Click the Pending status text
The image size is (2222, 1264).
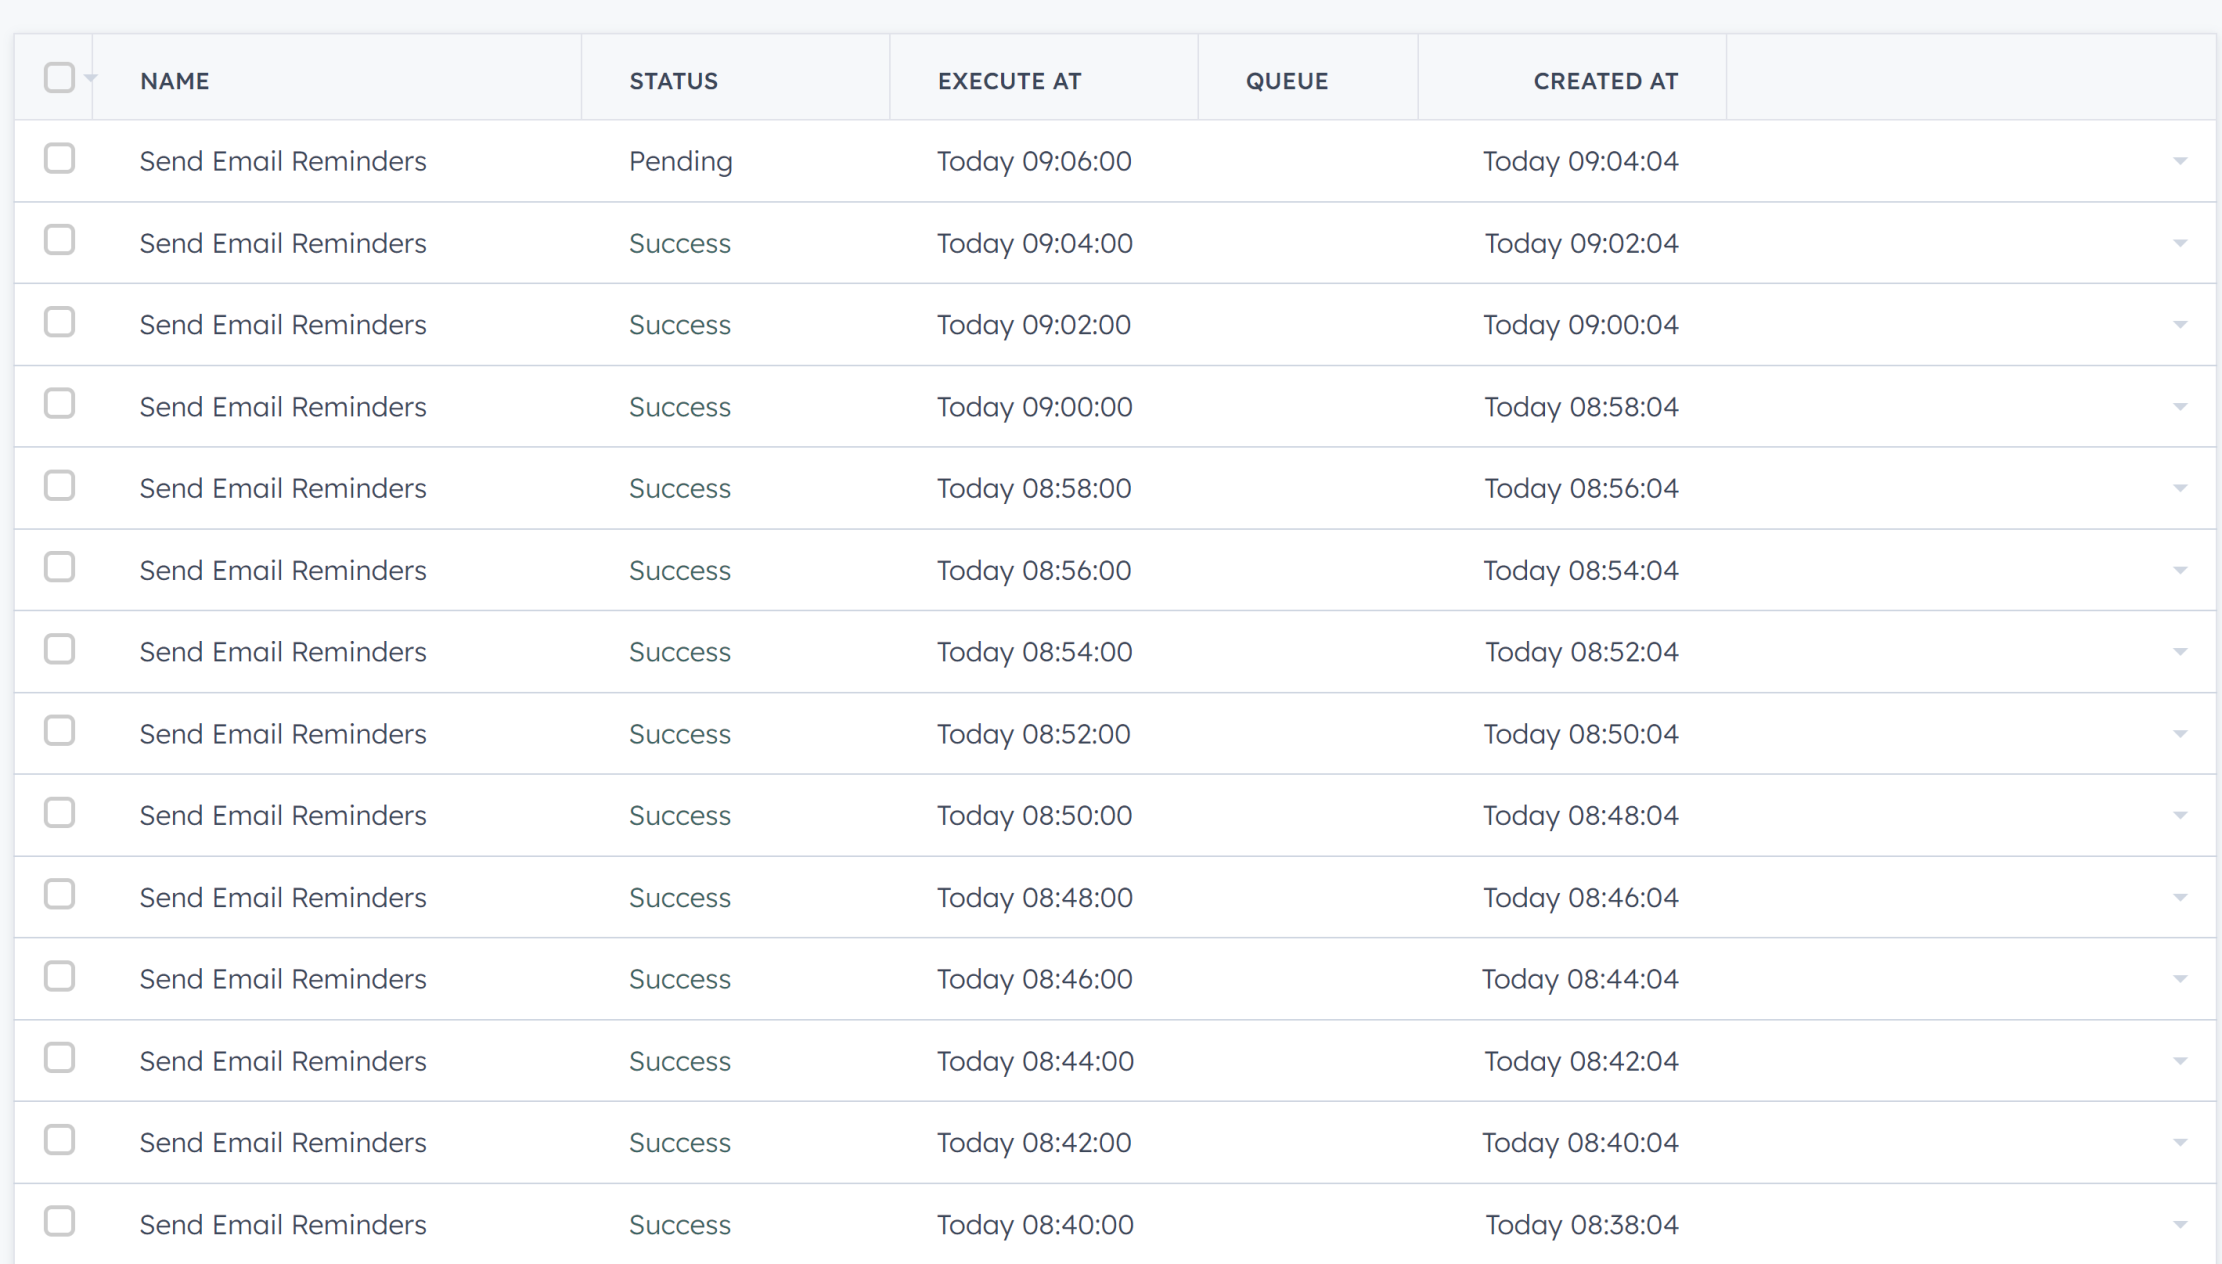click(680, 161)
